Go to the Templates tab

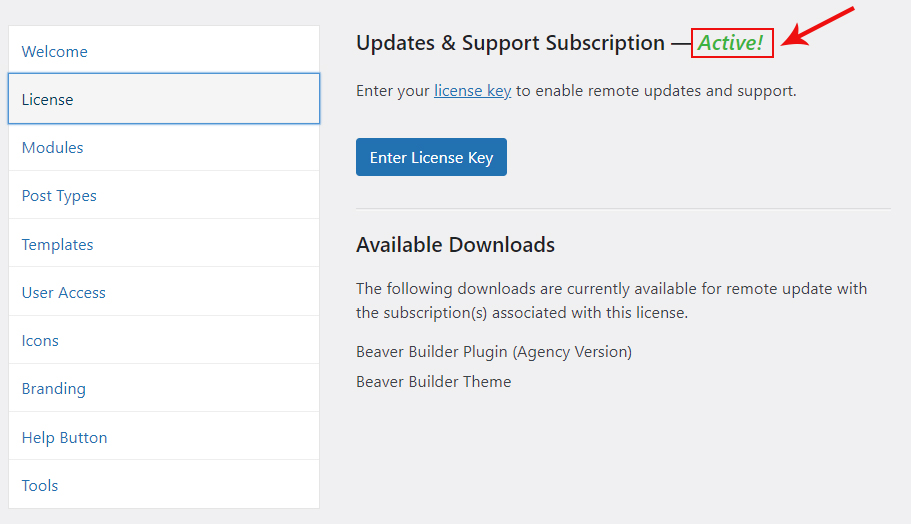pyautogui.click(x=58, y=244)
